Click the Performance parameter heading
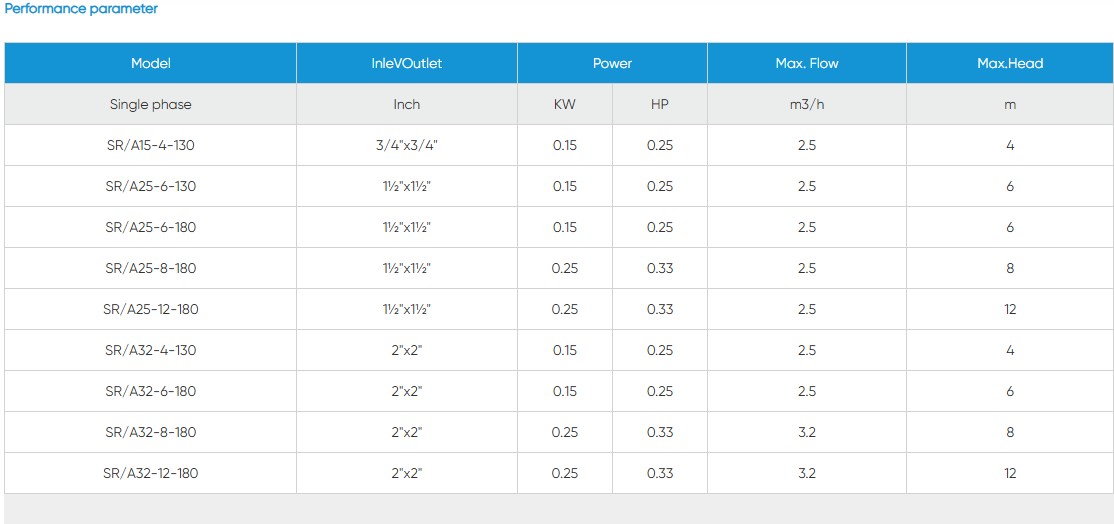The height and width of the screenshot is (524, 1114). pyautogui.click(x=82, y=9)
